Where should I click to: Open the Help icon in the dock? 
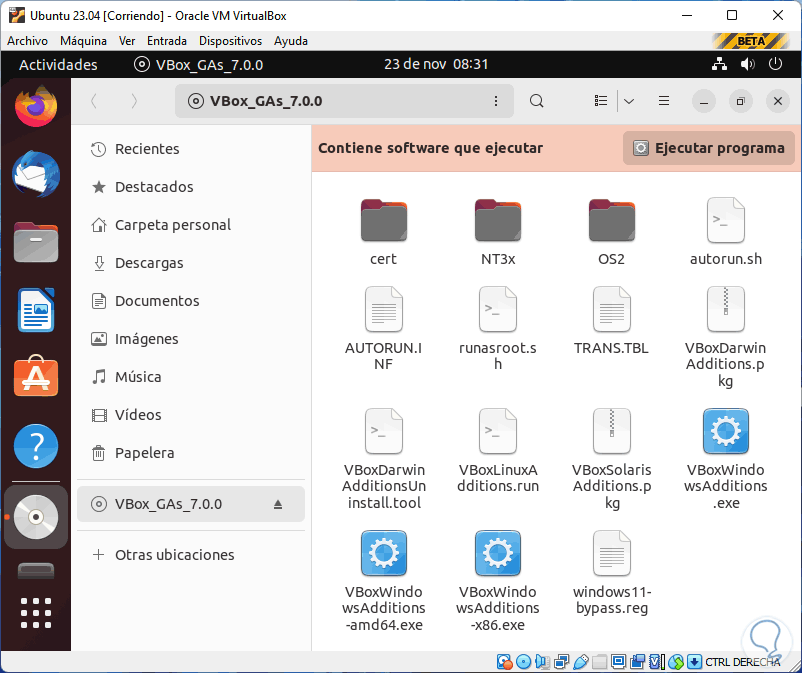[x=35, y=445]
